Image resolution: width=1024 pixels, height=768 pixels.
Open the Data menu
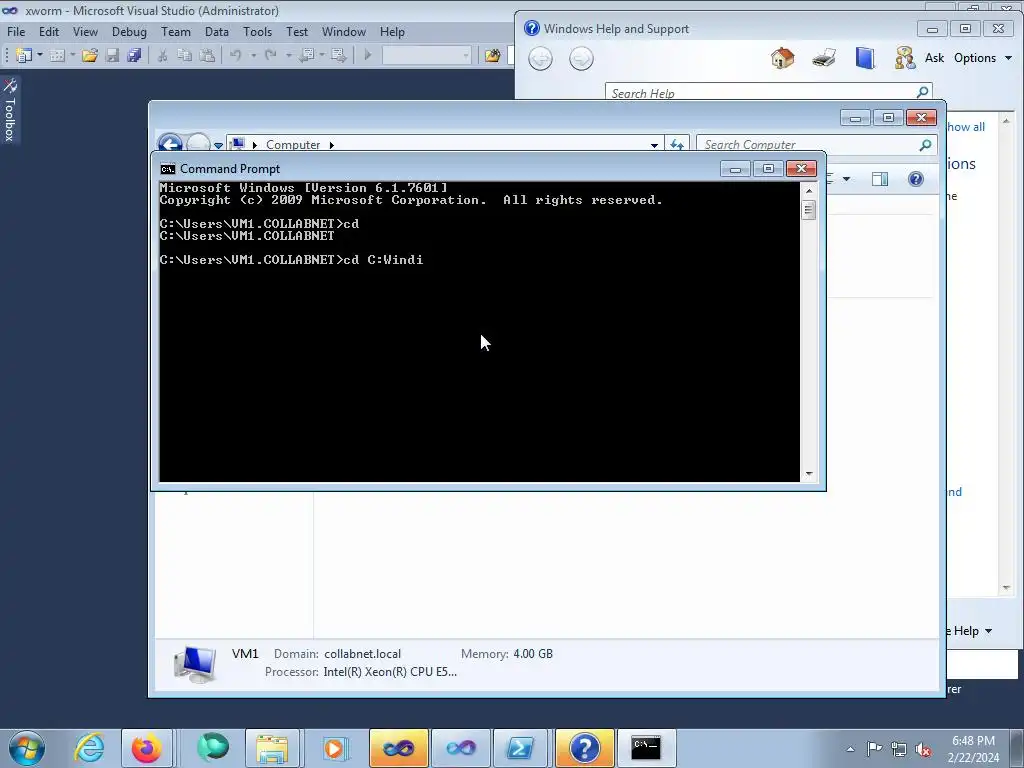coord(217,31)
